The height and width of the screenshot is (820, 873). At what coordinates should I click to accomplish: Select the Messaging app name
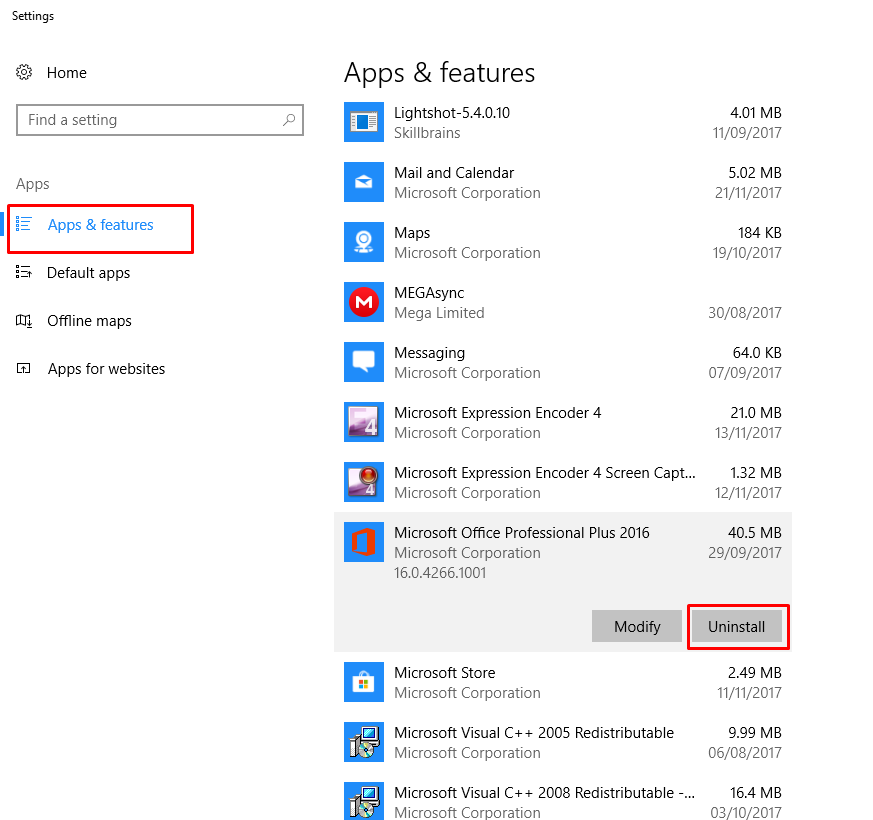click(x=429, y=353)
